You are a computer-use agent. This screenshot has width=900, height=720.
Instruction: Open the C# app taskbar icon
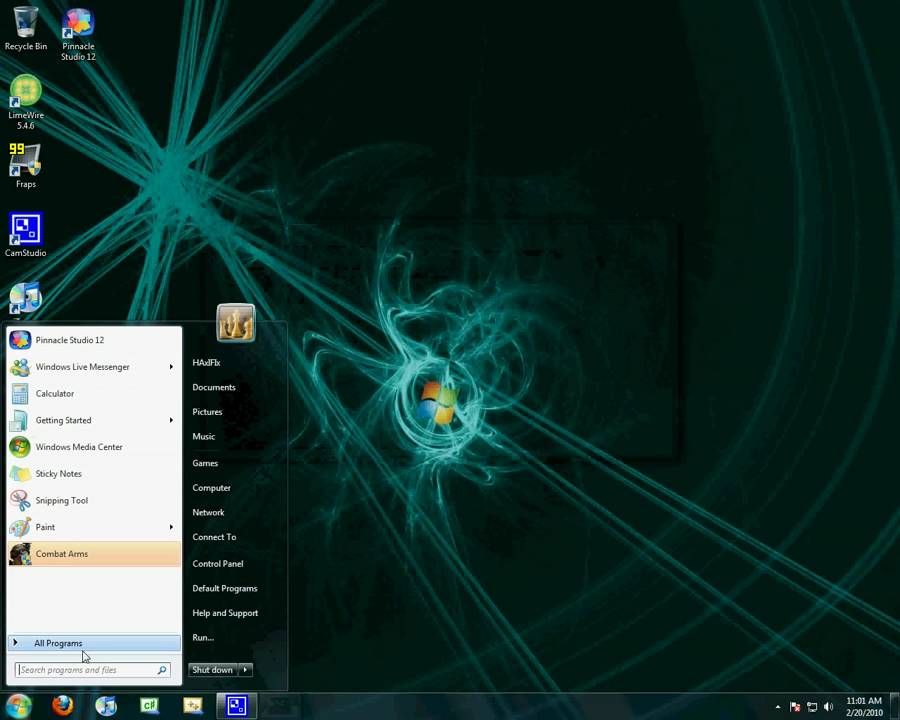click(149, 705)
